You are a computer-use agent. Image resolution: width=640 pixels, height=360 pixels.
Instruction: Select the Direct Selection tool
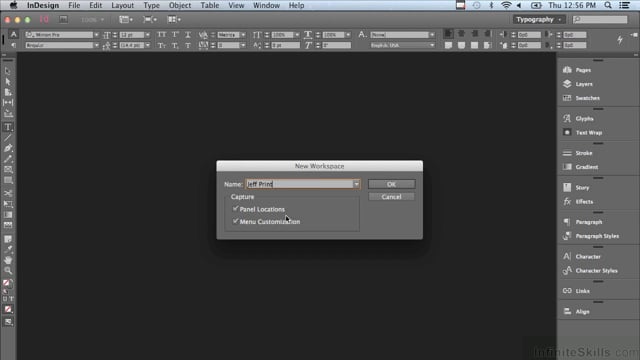click(x=8, y=81)
